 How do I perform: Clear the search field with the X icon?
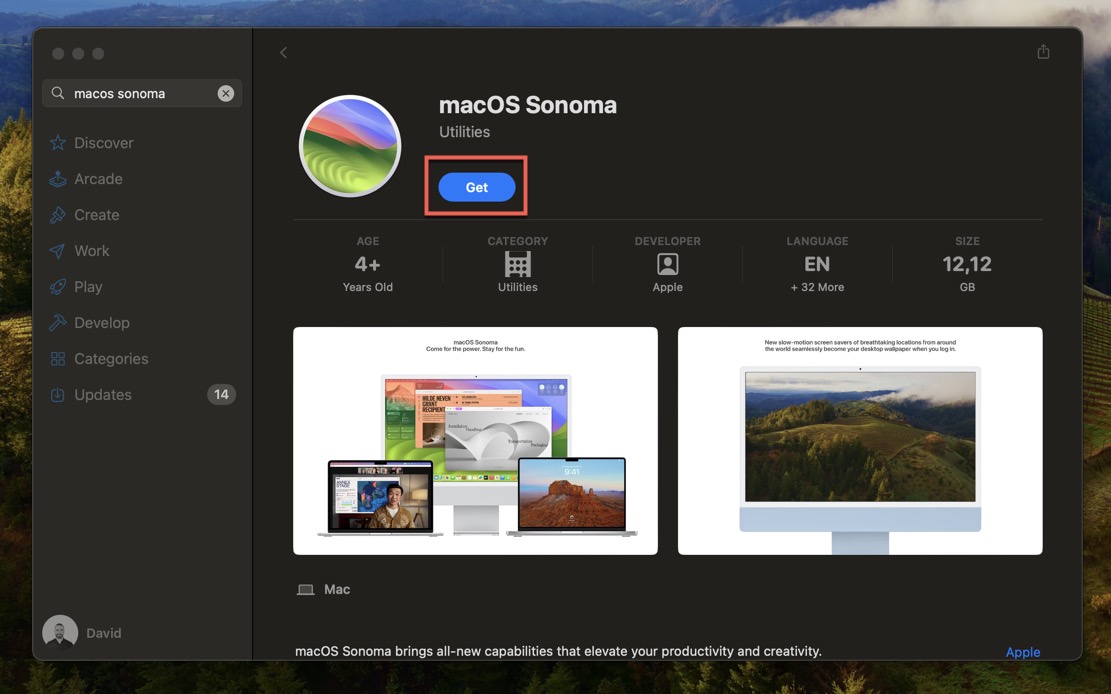(x=225, y=93)
